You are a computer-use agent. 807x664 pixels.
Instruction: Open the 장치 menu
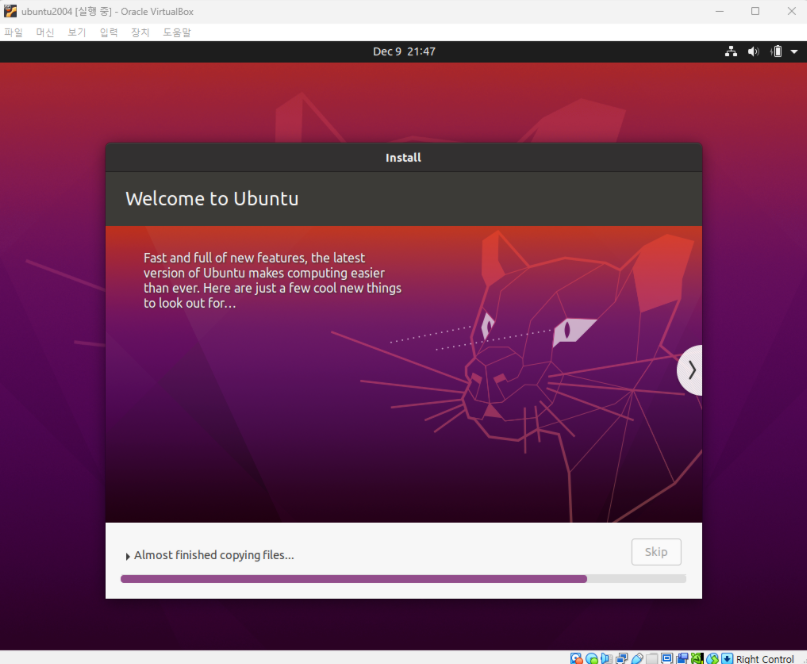coord(140,32)
